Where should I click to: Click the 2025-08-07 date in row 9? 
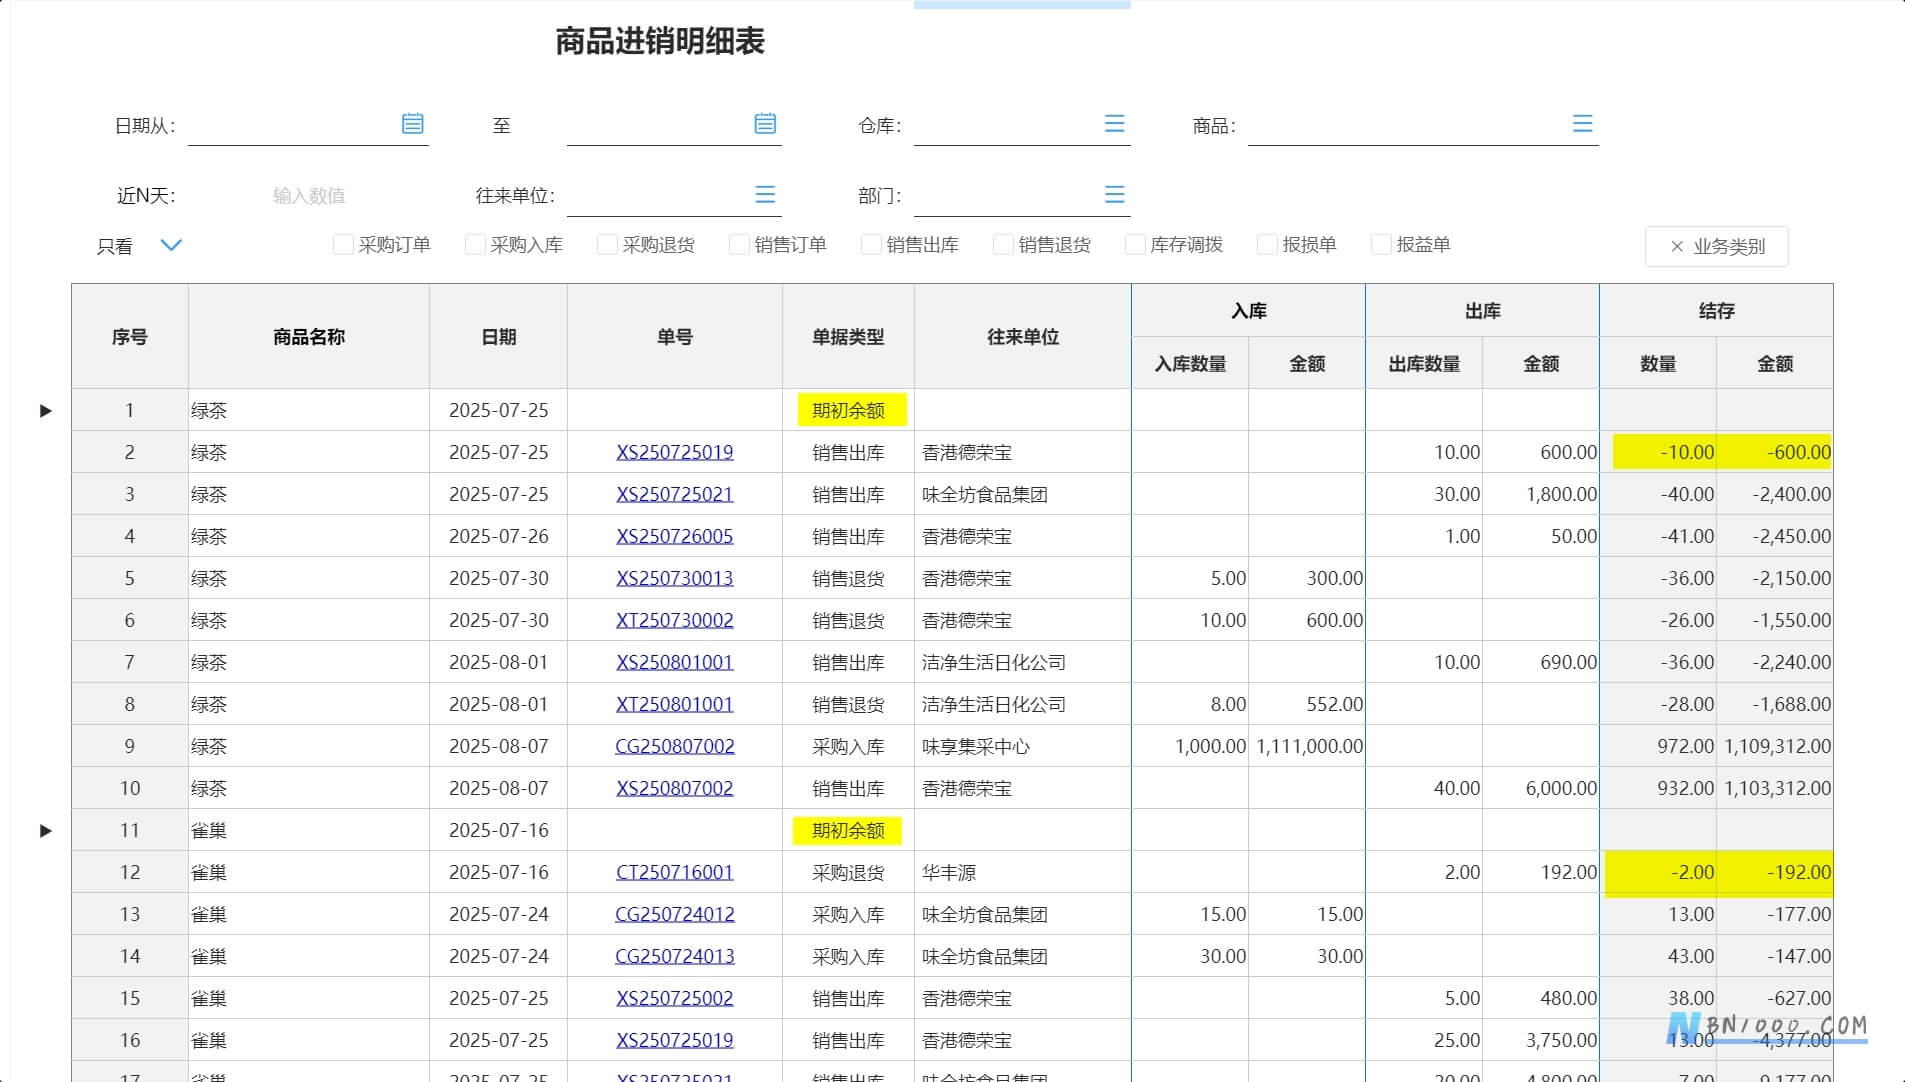(x=499, y=746)
